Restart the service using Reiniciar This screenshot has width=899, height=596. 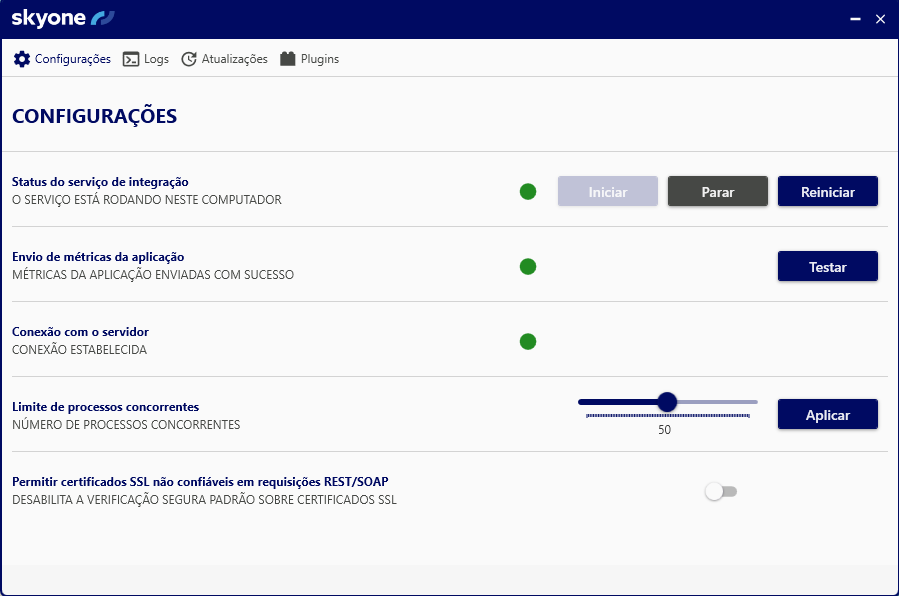[x=827, y=192]
